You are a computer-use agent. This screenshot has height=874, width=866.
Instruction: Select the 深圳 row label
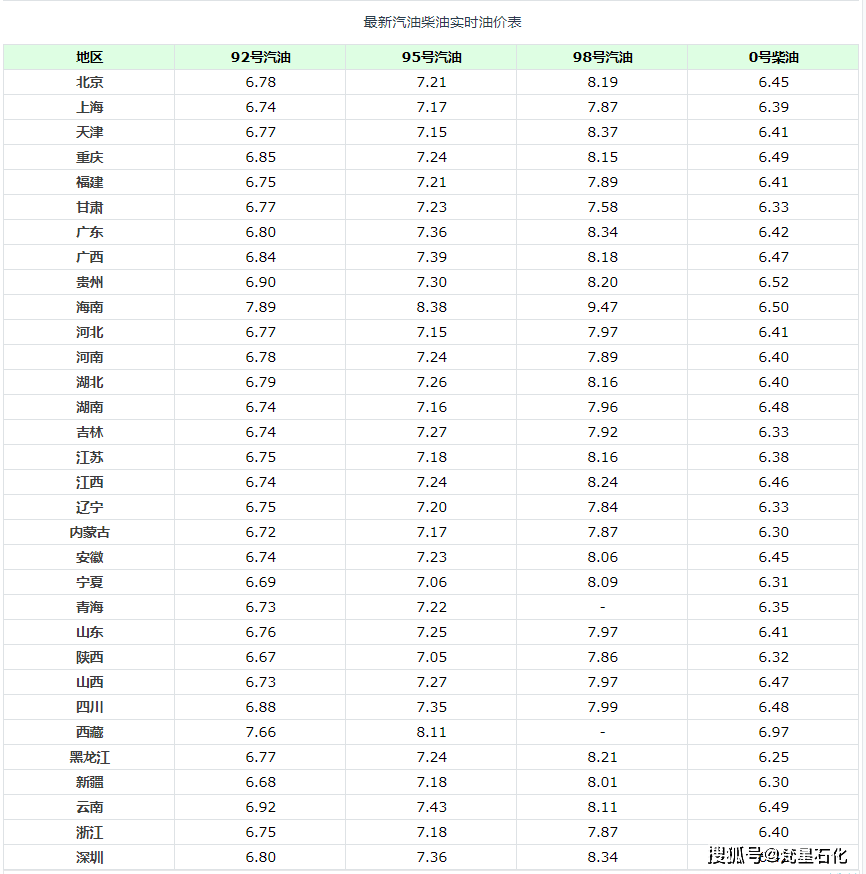tap(89, 857)
